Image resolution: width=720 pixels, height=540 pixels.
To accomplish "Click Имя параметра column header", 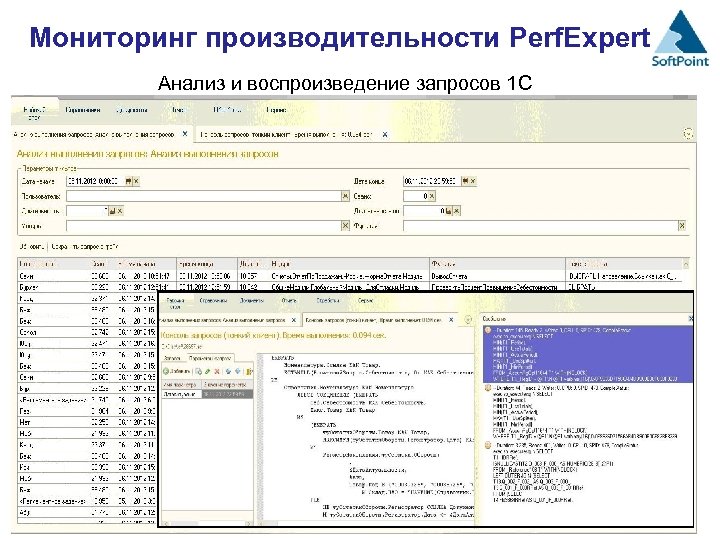I will point(181,384).
